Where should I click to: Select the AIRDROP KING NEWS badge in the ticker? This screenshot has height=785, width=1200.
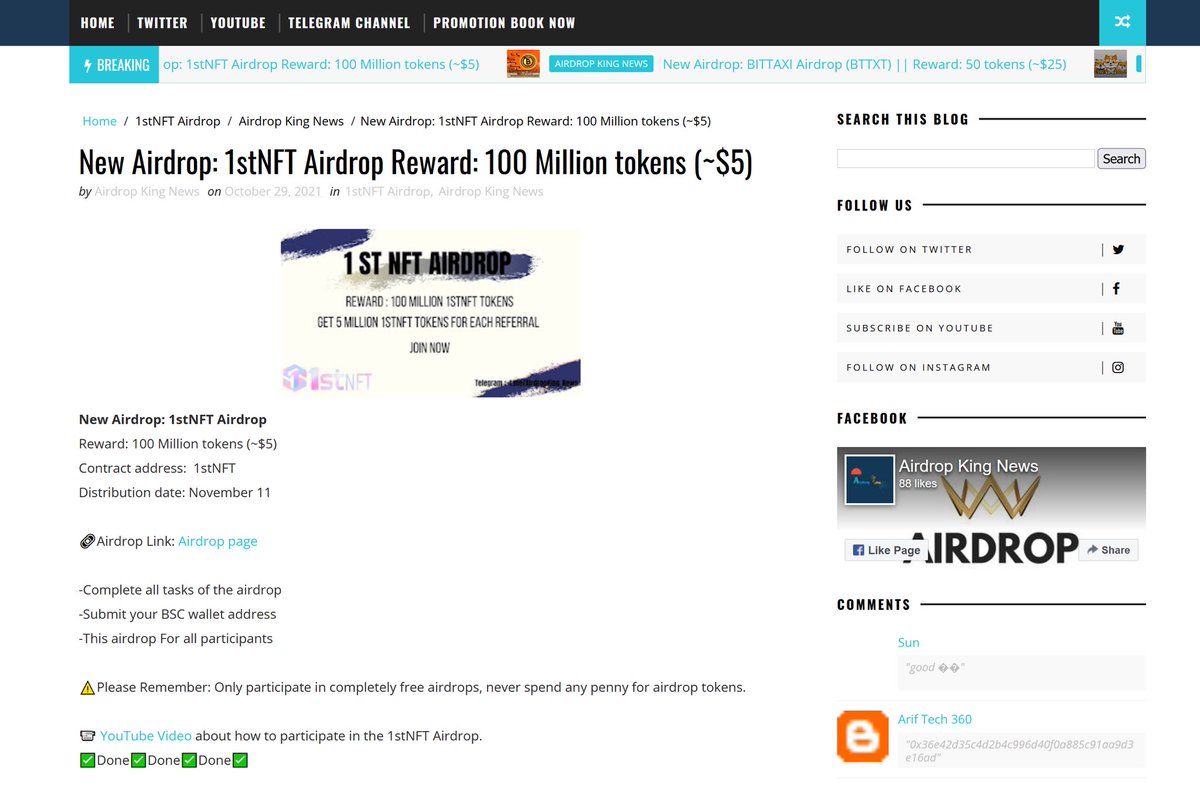[x=600, y=63]
